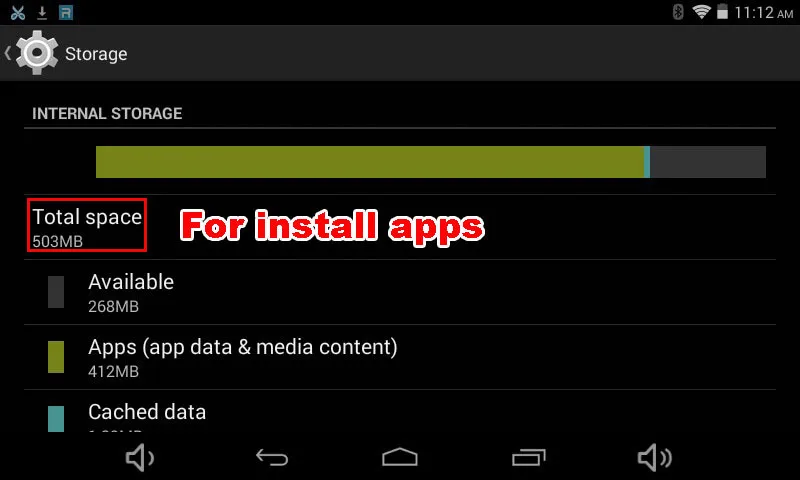Go back using the header chevron
Viewport: 800px width, 480px height.
pos(8,53)
